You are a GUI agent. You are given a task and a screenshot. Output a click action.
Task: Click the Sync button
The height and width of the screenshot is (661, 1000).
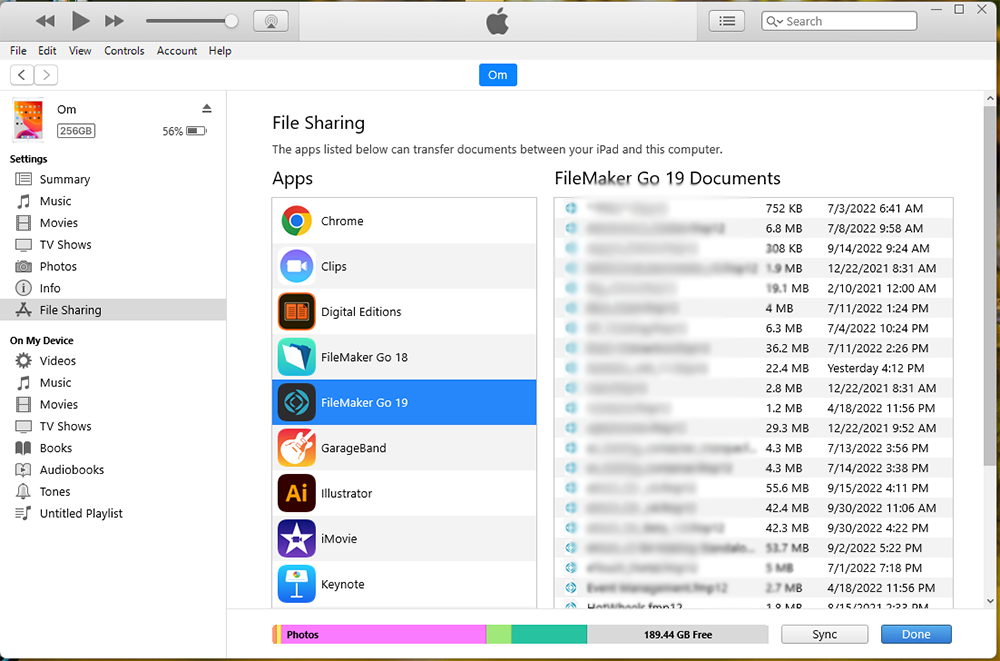(825, 634)
